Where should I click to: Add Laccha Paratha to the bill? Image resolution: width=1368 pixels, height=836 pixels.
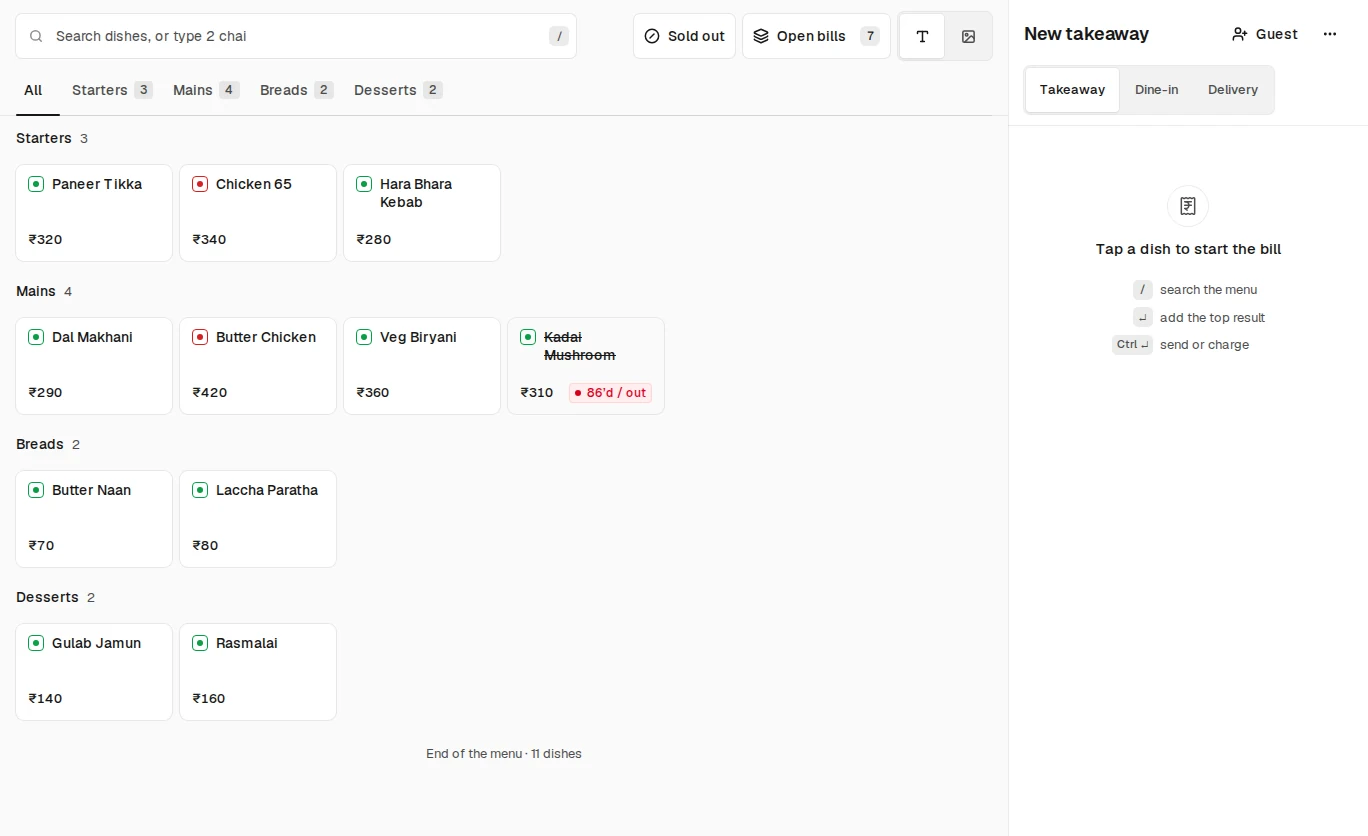point(258,519)
